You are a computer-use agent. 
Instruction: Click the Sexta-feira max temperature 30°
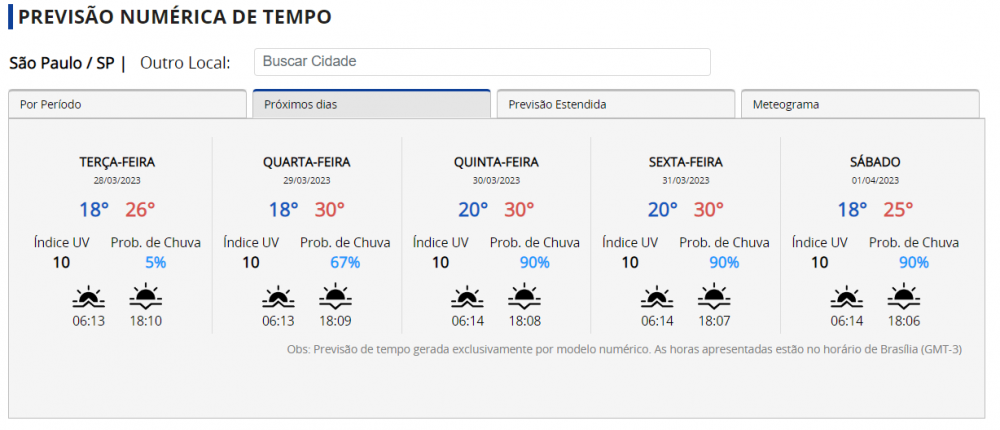click(x=708, y=210)
